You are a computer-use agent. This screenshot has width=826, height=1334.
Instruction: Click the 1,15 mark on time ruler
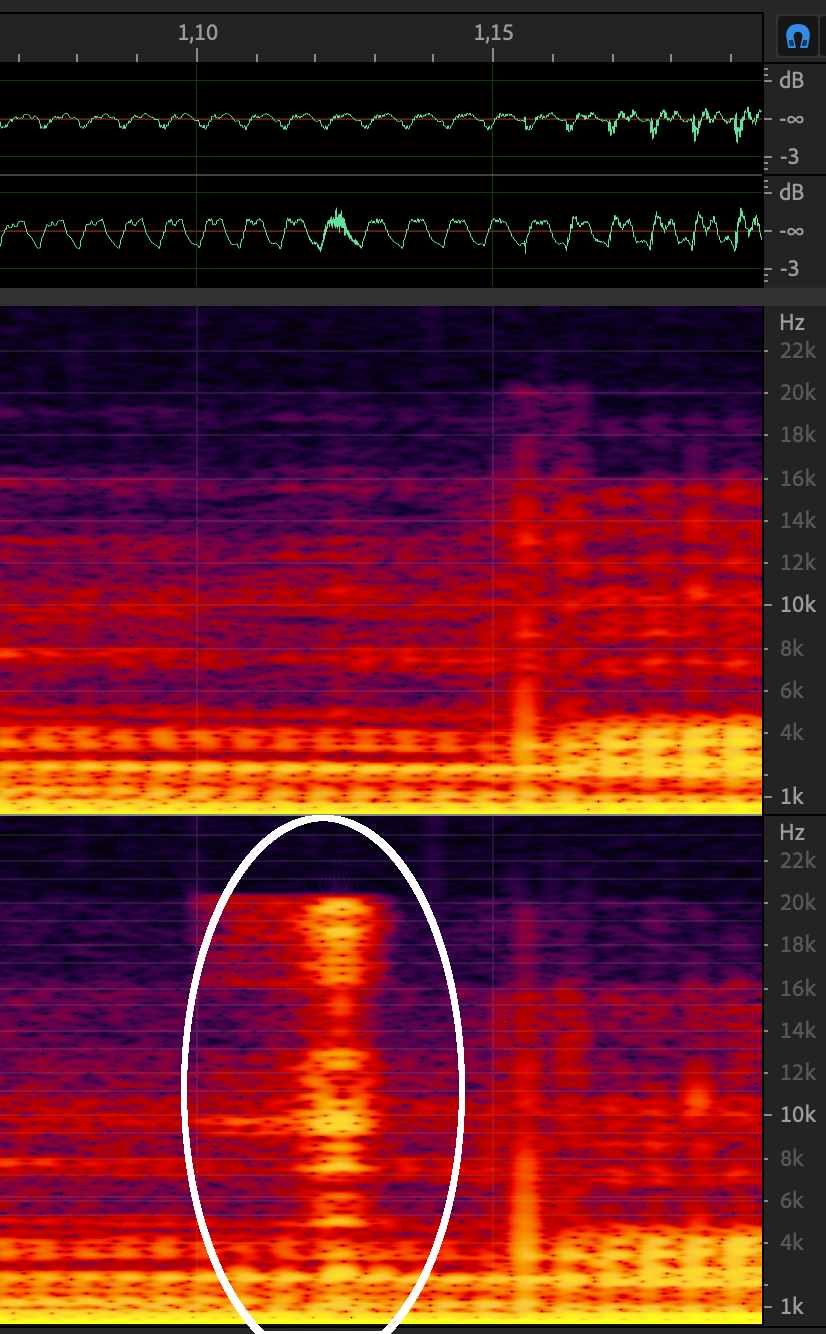[493, 33]
